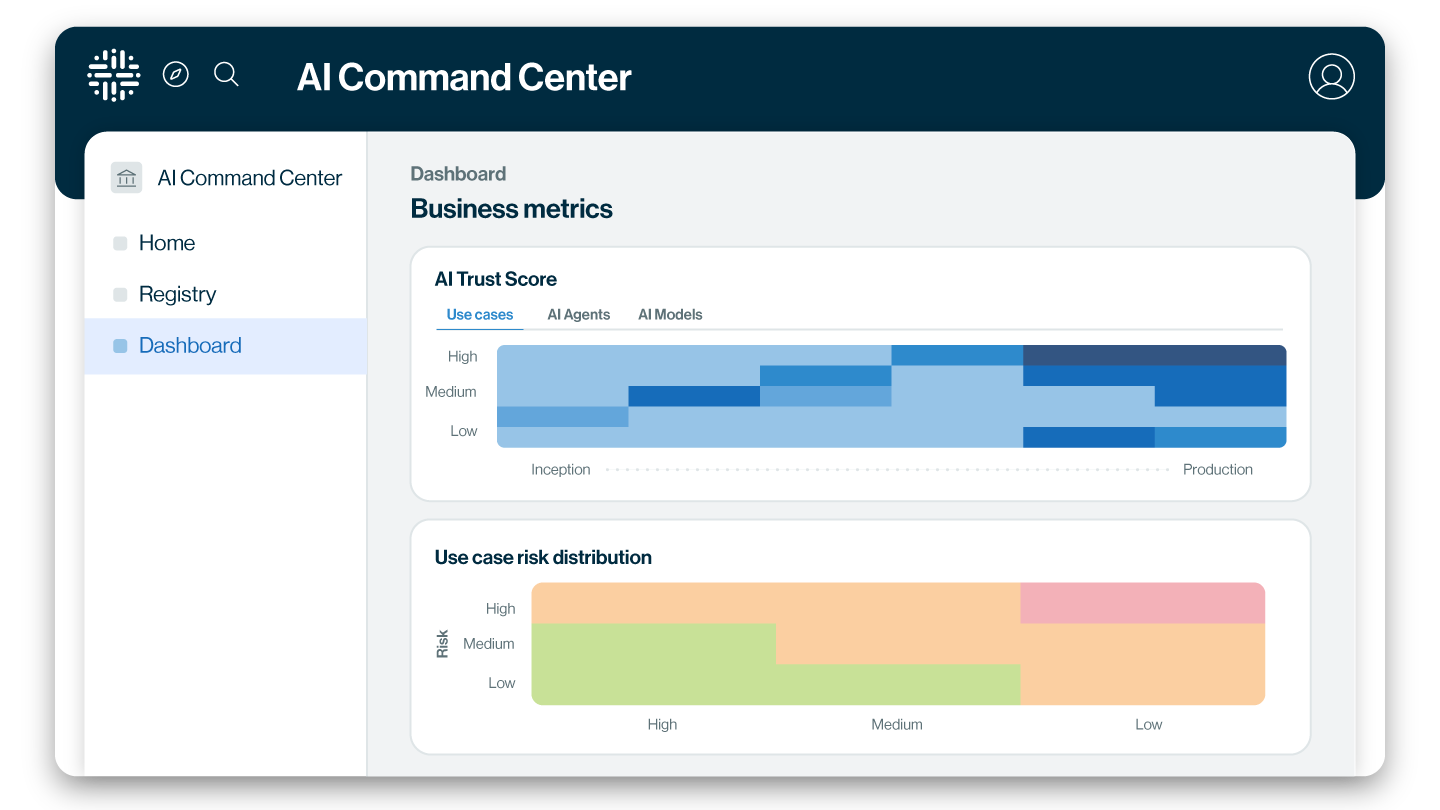Click the search magnifier icon
1440x810 pixels.
pos(226,74)
